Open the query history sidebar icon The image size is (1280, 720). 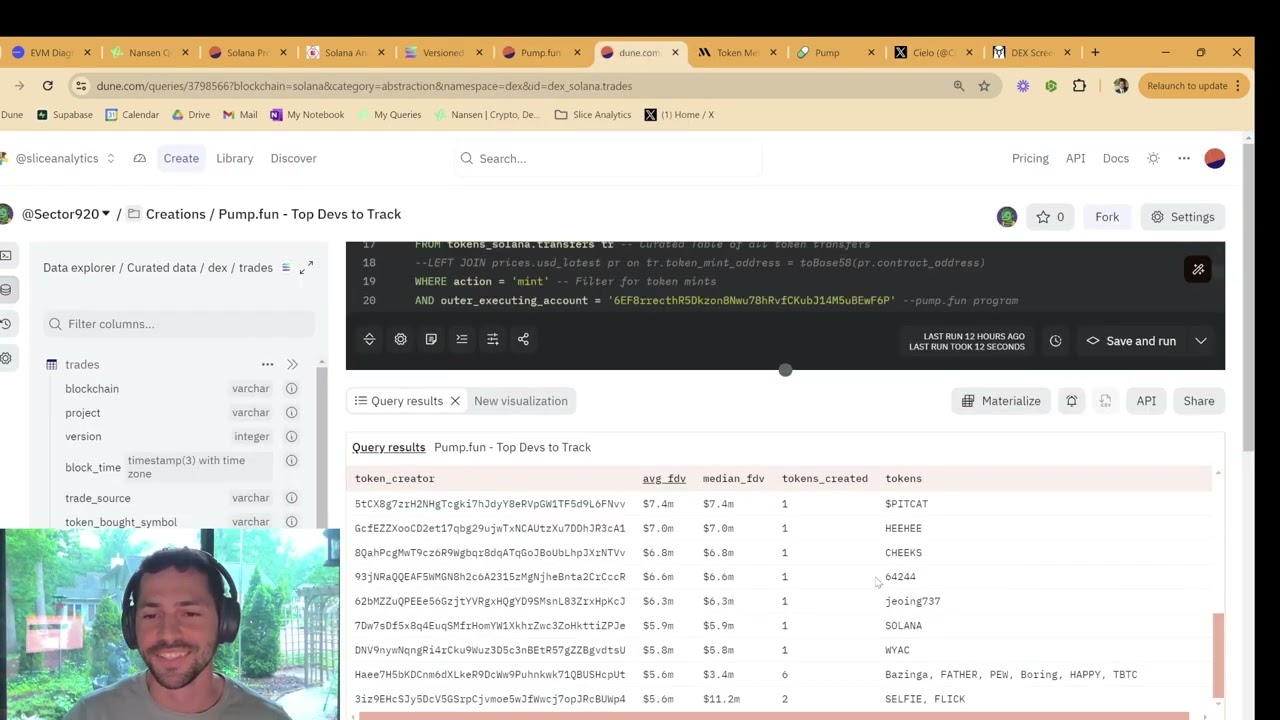pyautogui.click(x=5, y=324)
